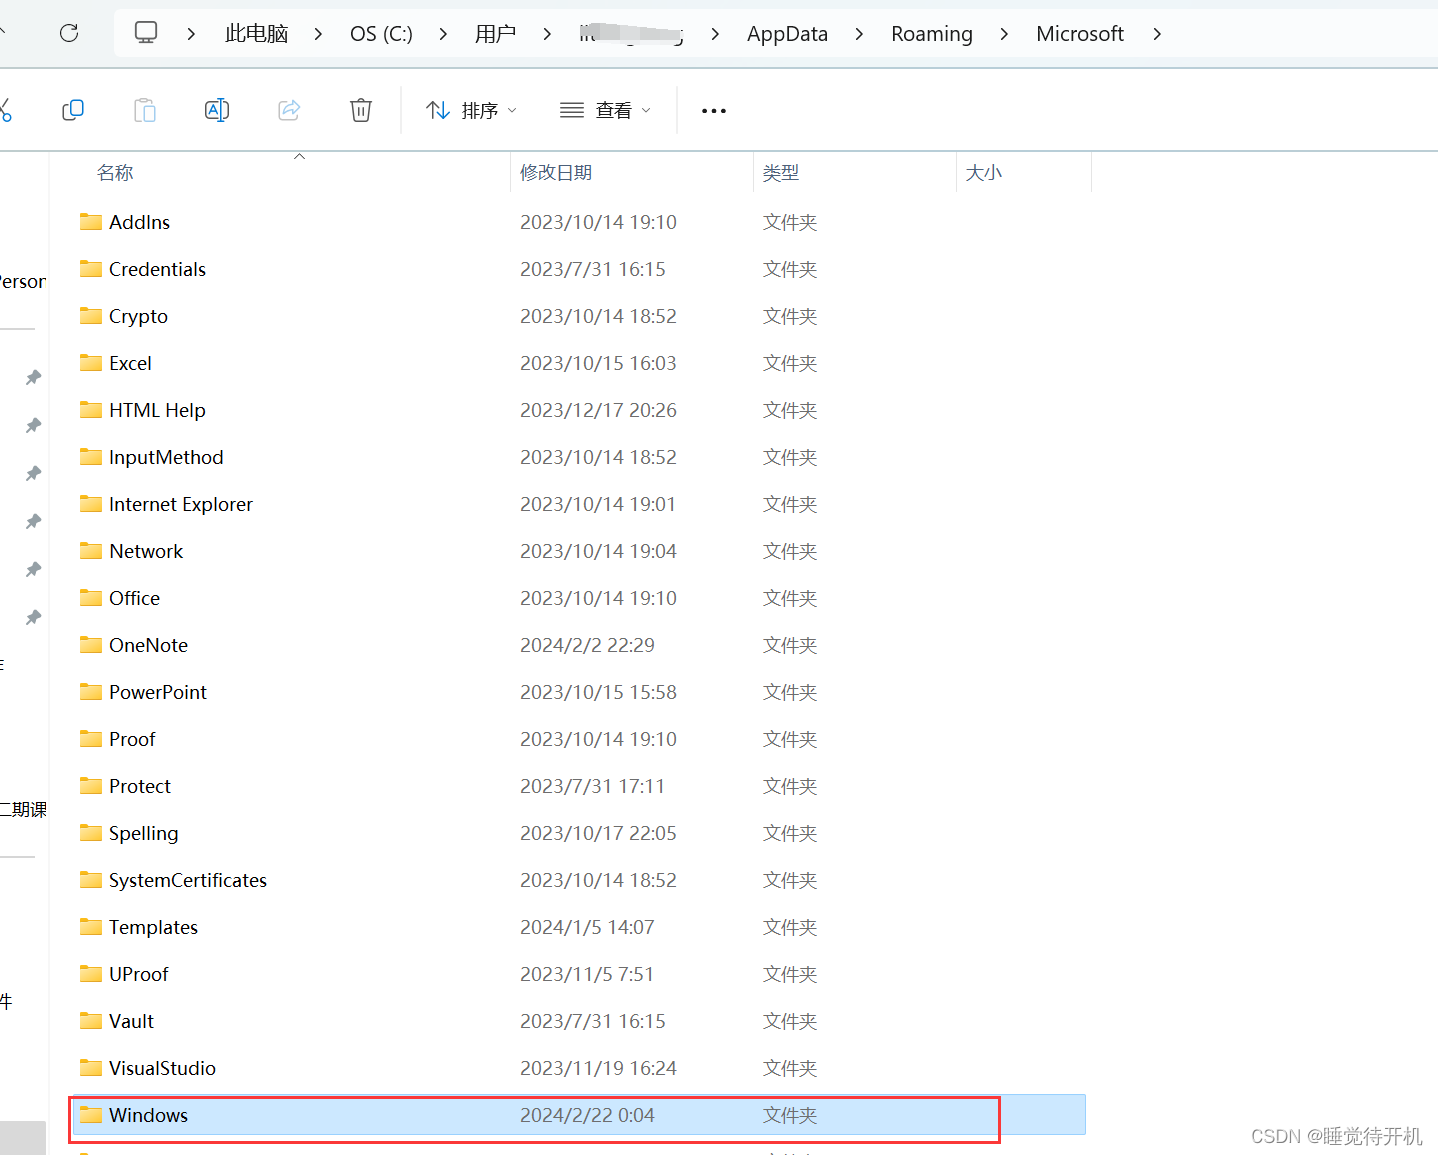Viewport: 1438px width, 1155px height.
Task: Select the SystemCertificates folder icon
Action: [91, 880]
